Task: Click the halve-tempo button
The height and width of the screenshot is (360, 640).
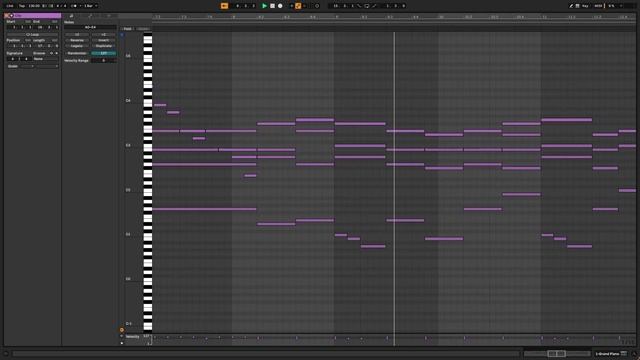Action: (x=77, y=35)
